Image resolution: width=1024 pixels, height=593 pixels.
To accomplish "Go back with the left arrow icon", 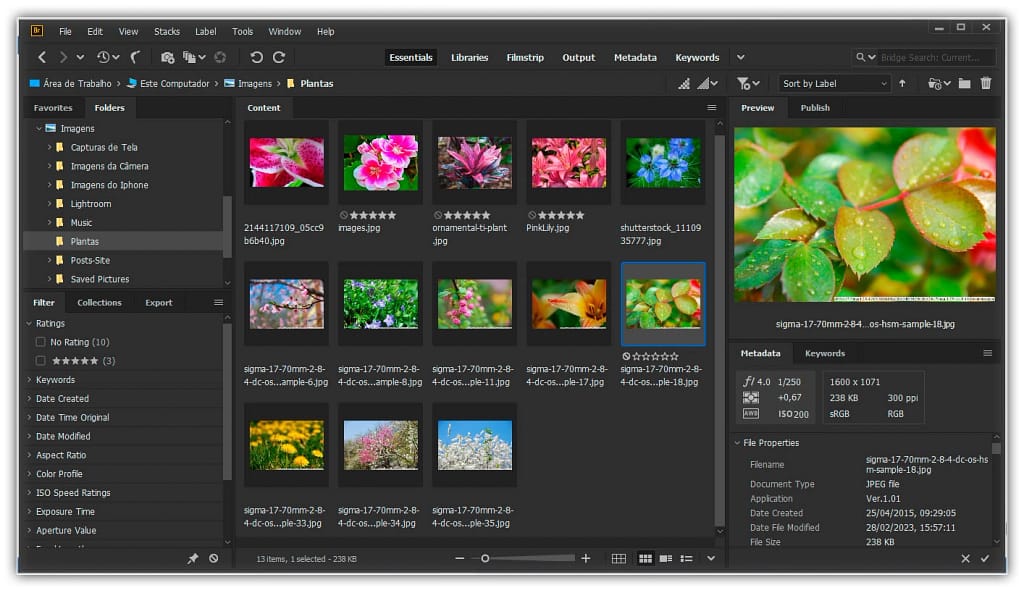I will coord(42,57).
